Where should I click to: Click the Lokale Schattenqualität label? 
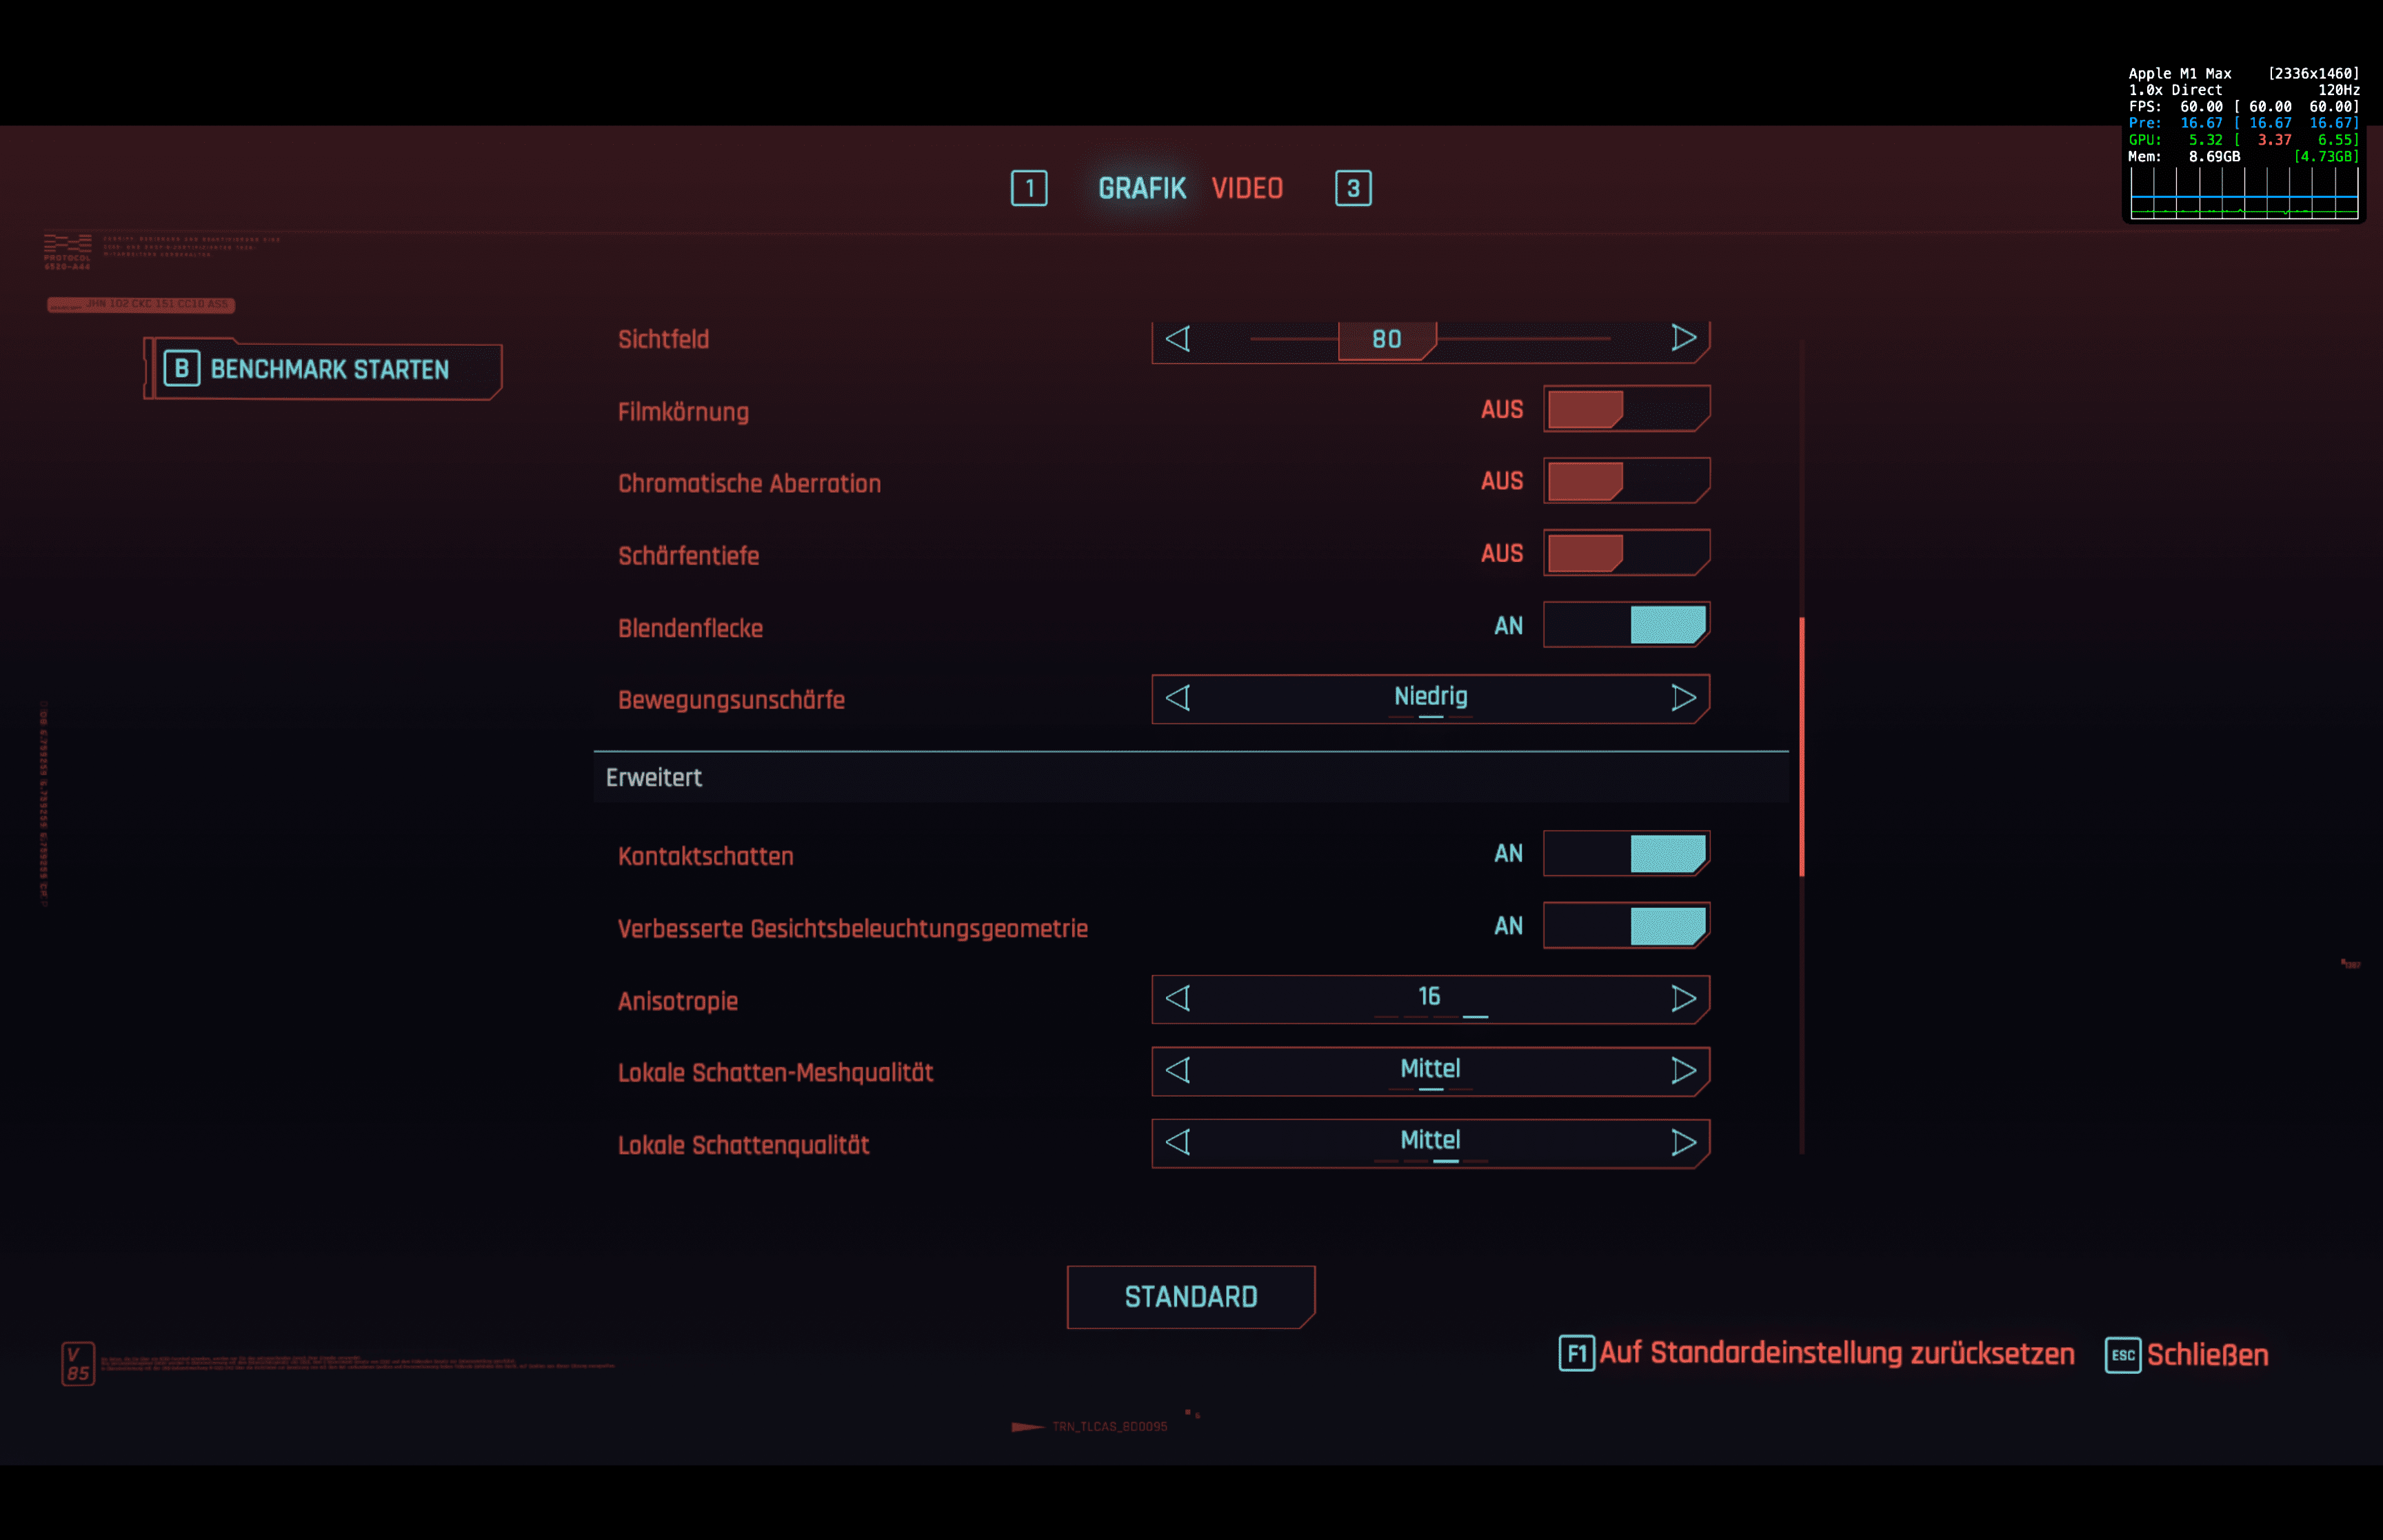[743, 1145]
